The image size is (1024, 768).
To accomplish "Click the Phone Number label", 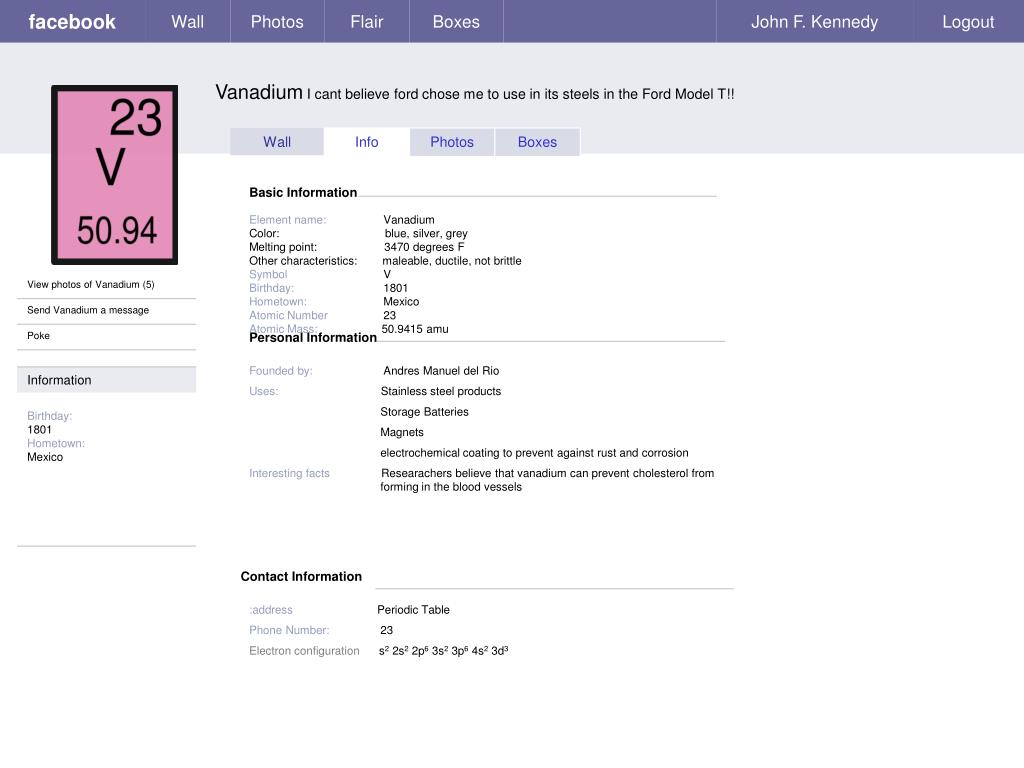I will (289, 630).
